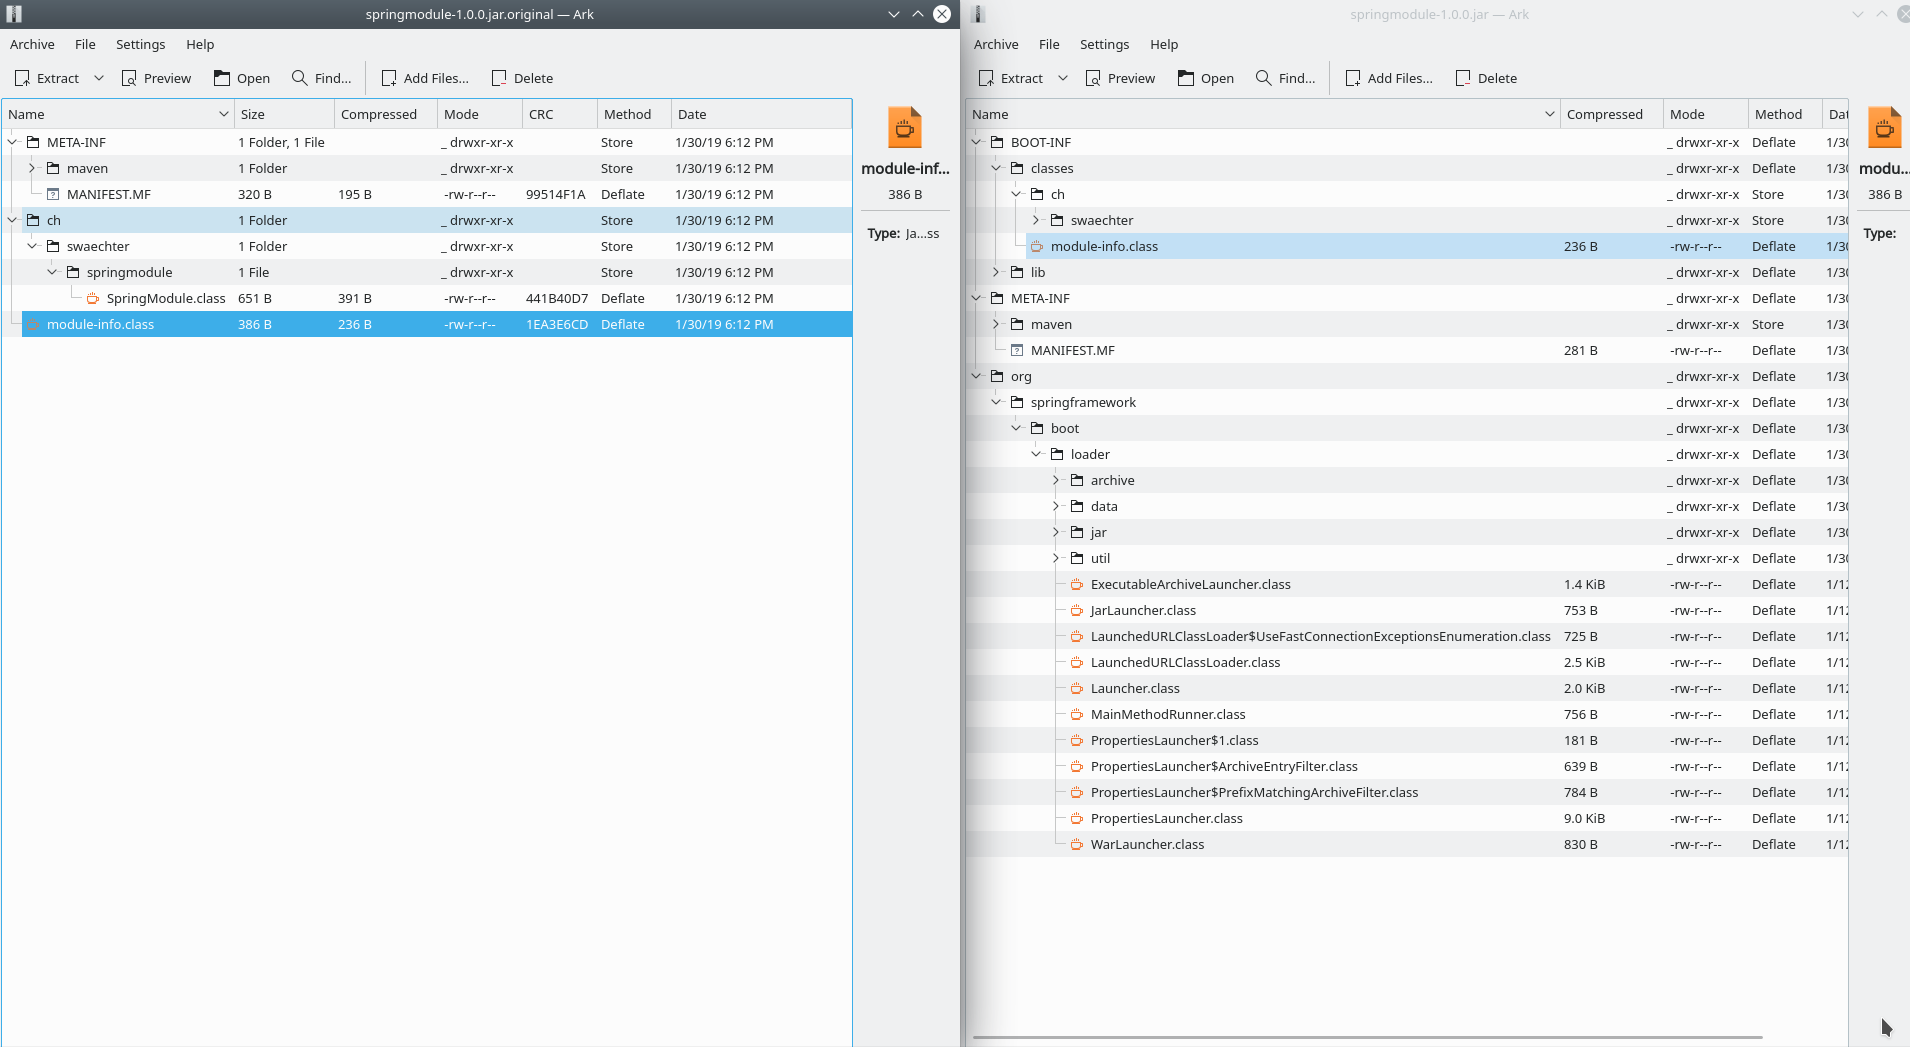The width and height of the screenshot is (1910, 1047).
Task: Select the Open toolbar icon in left Ark window
Action: [x=221, y=78]
